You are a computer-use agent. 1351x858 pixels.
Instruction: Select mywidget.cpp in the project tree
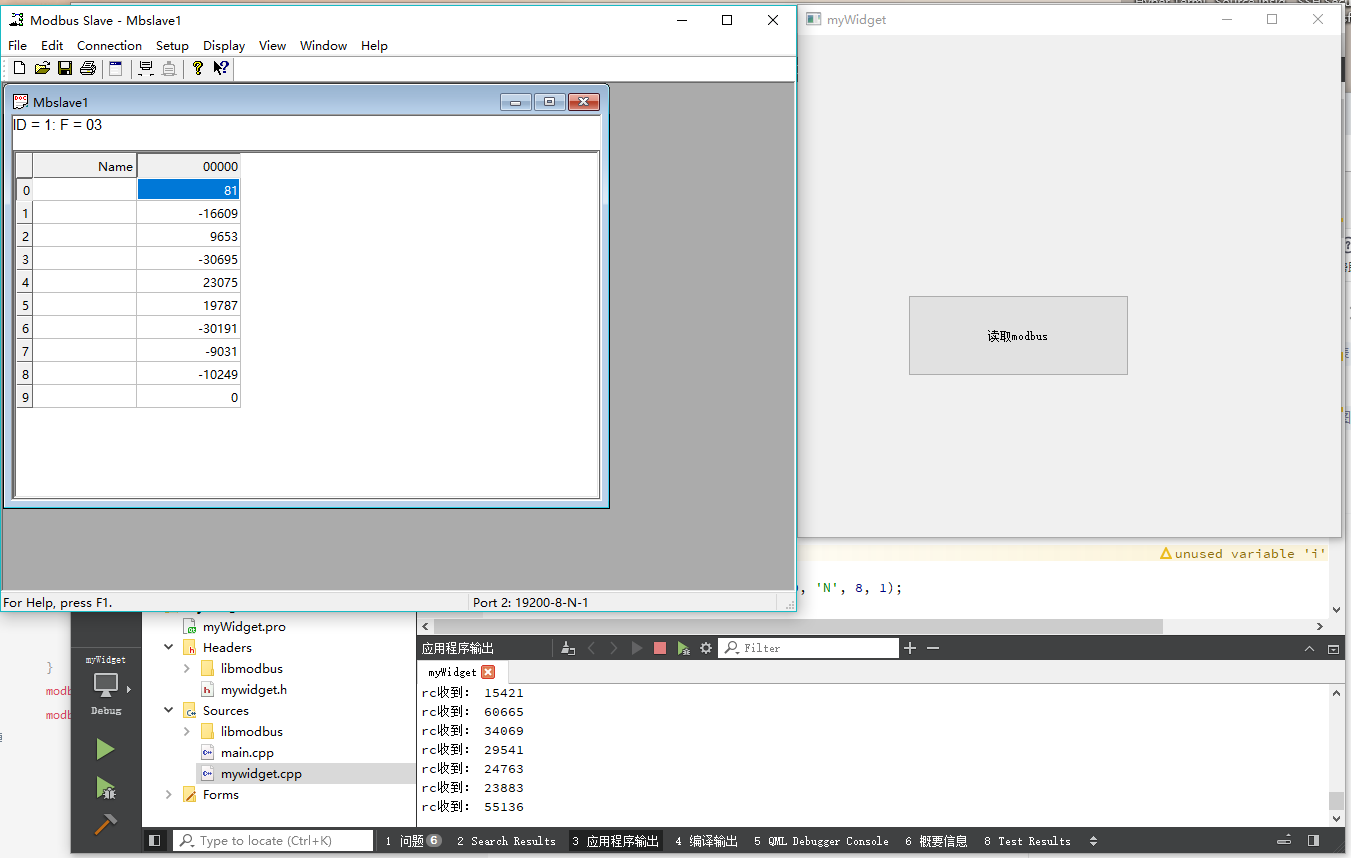tap(260, 773)
